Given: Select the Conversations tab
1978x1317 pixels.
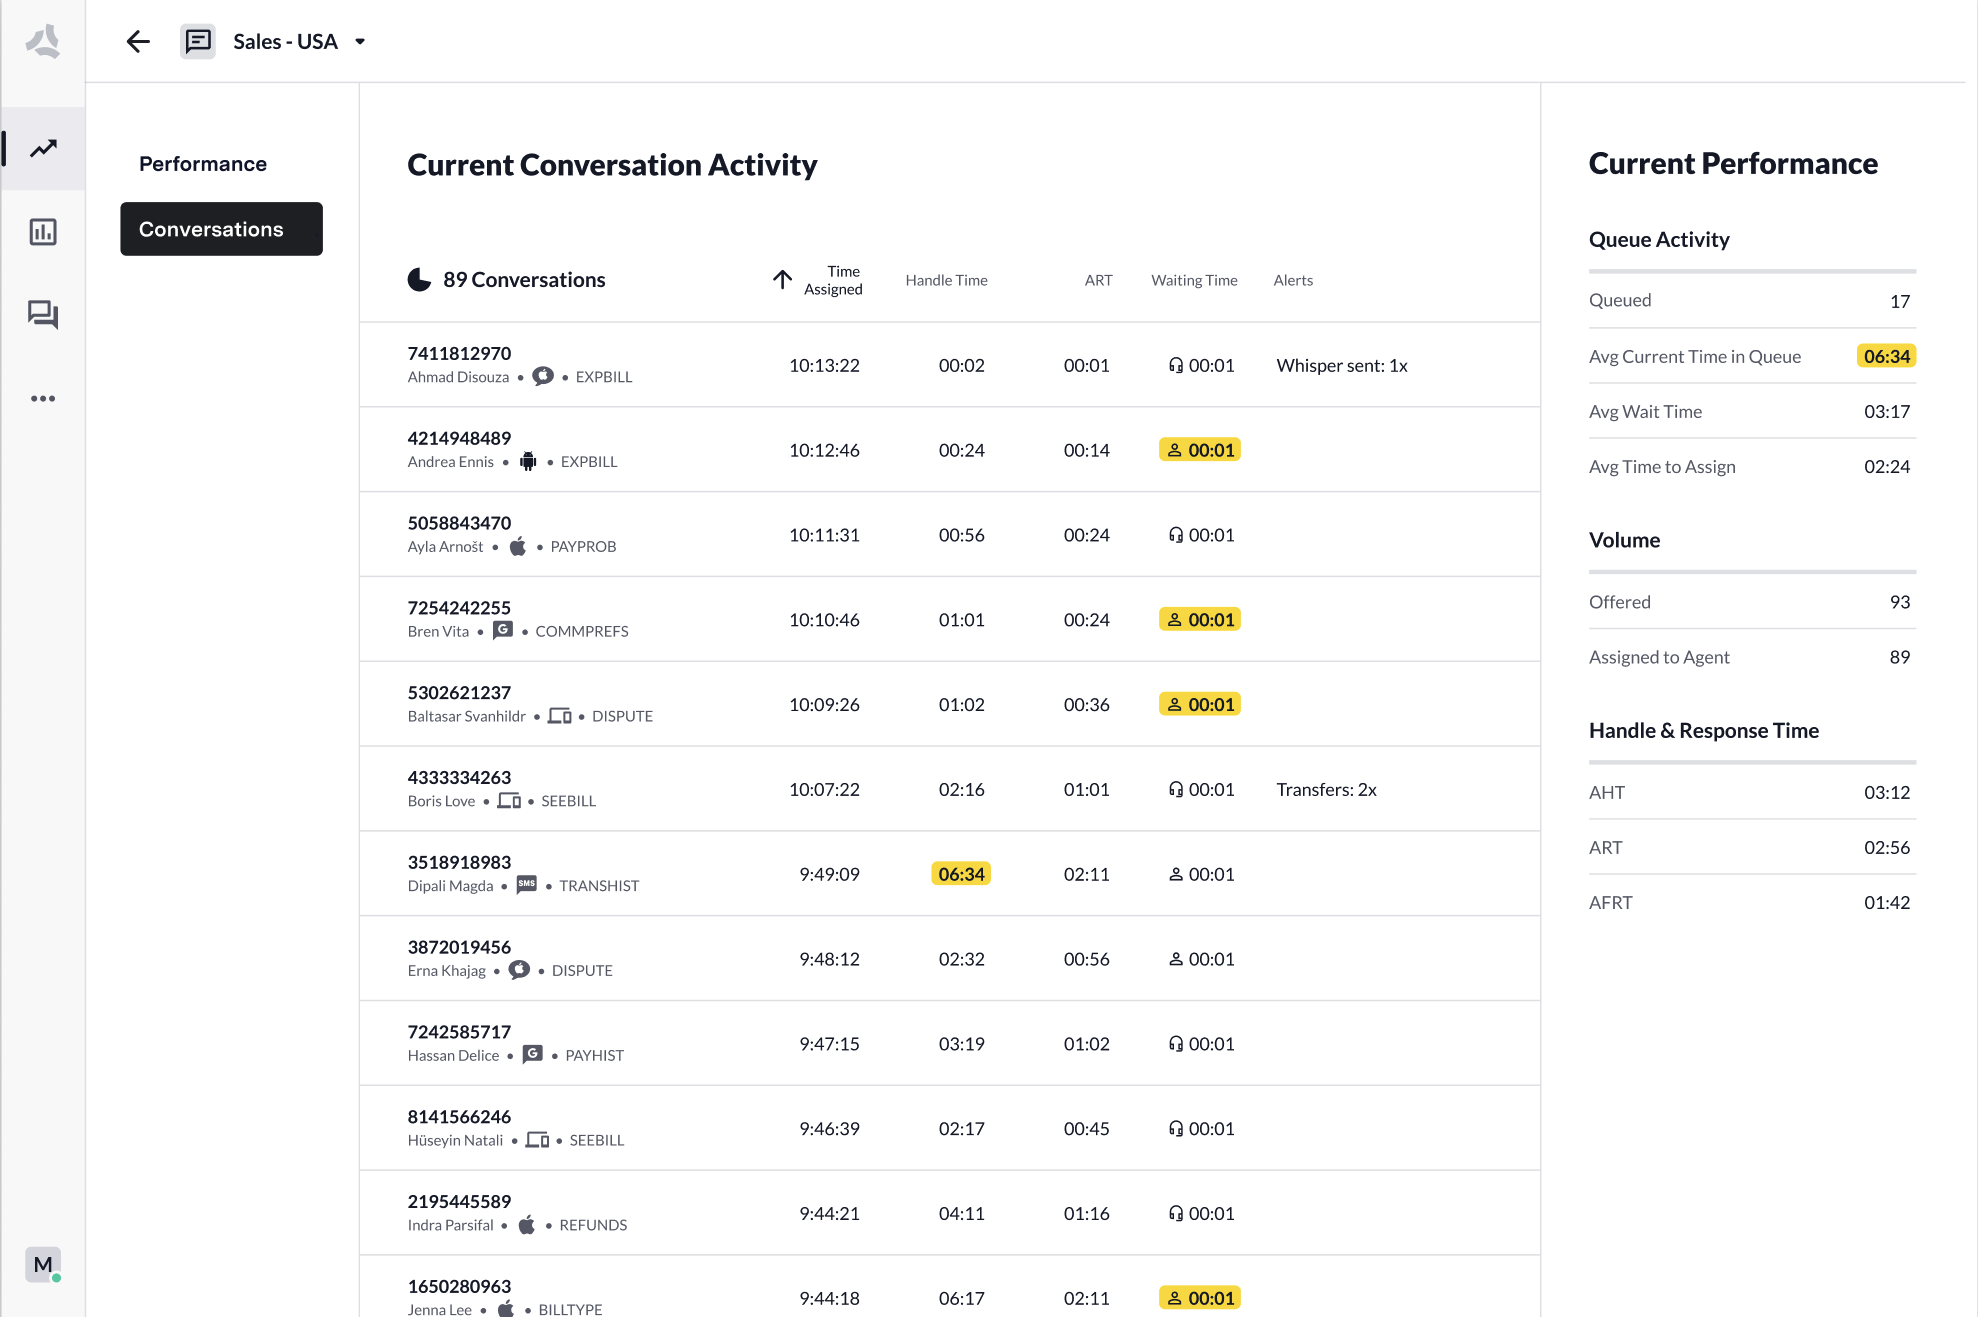Looking at the screenshot, I should tap(221, 229).
